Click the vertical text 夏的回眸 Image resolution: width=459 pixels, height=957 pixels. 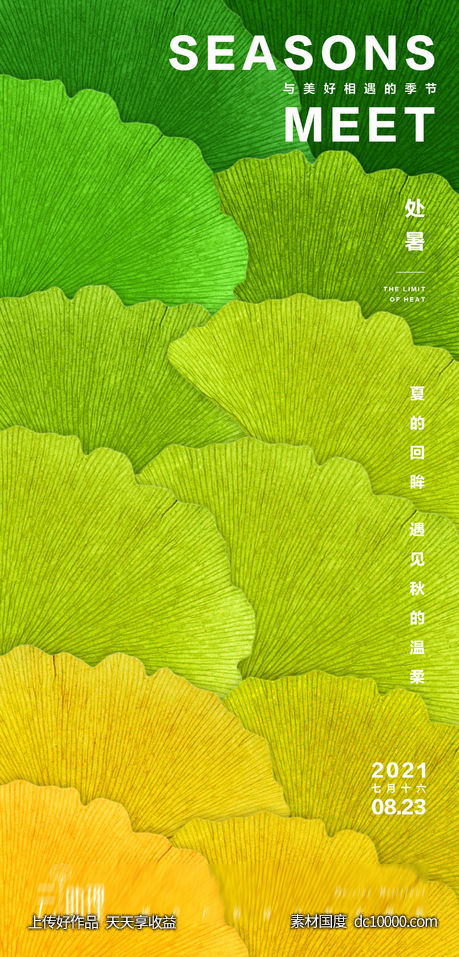click(x=416, y=437)
